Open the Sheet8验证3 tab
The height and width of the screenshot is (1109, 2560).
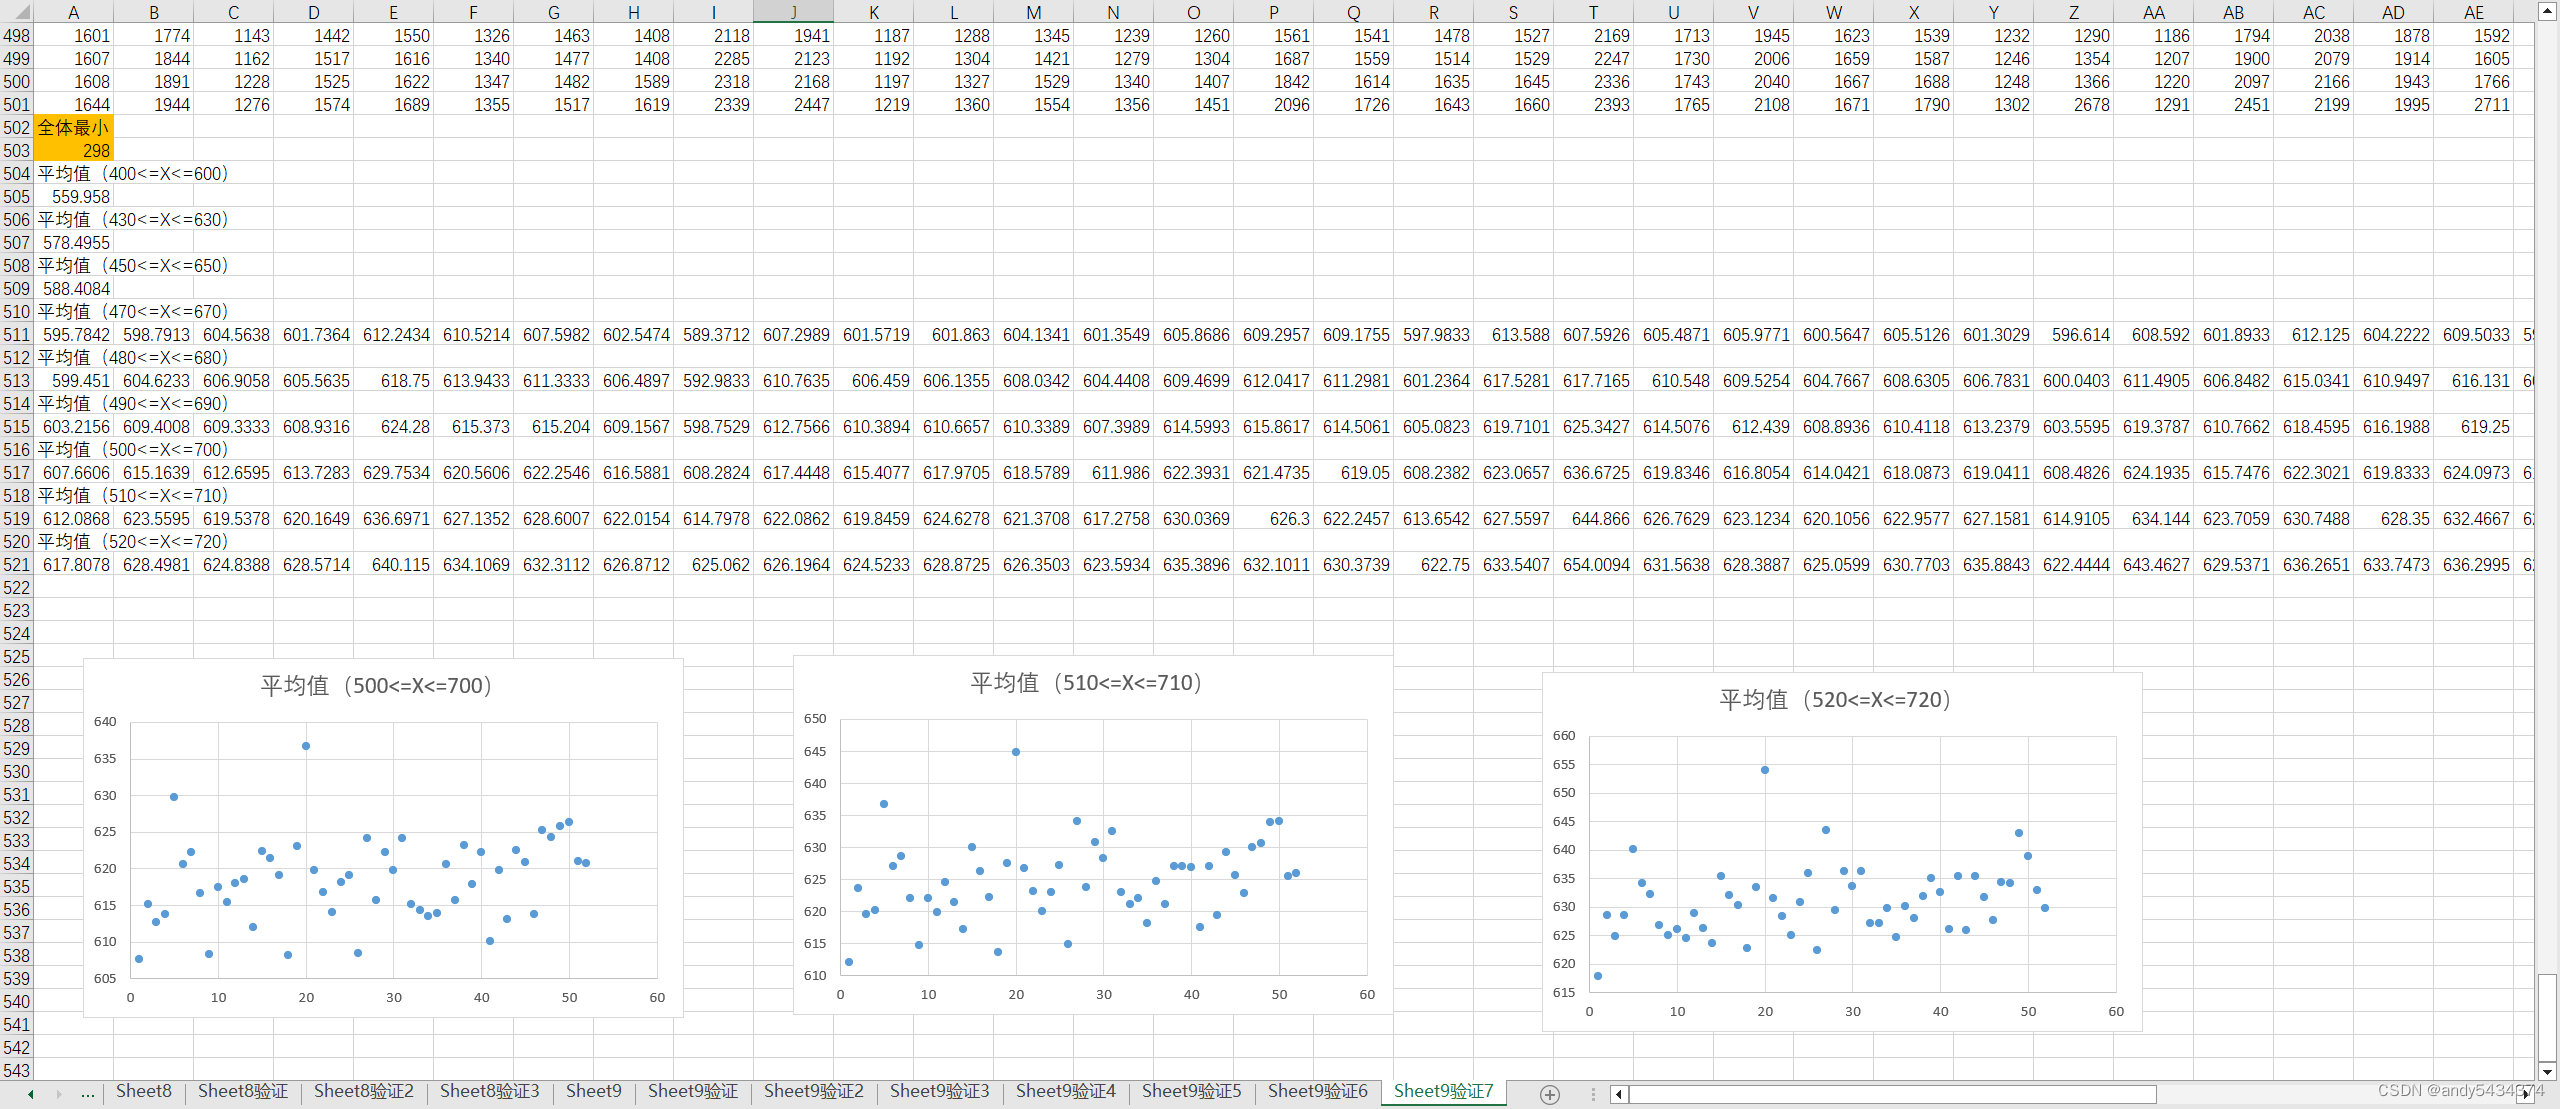(490, 1091)
